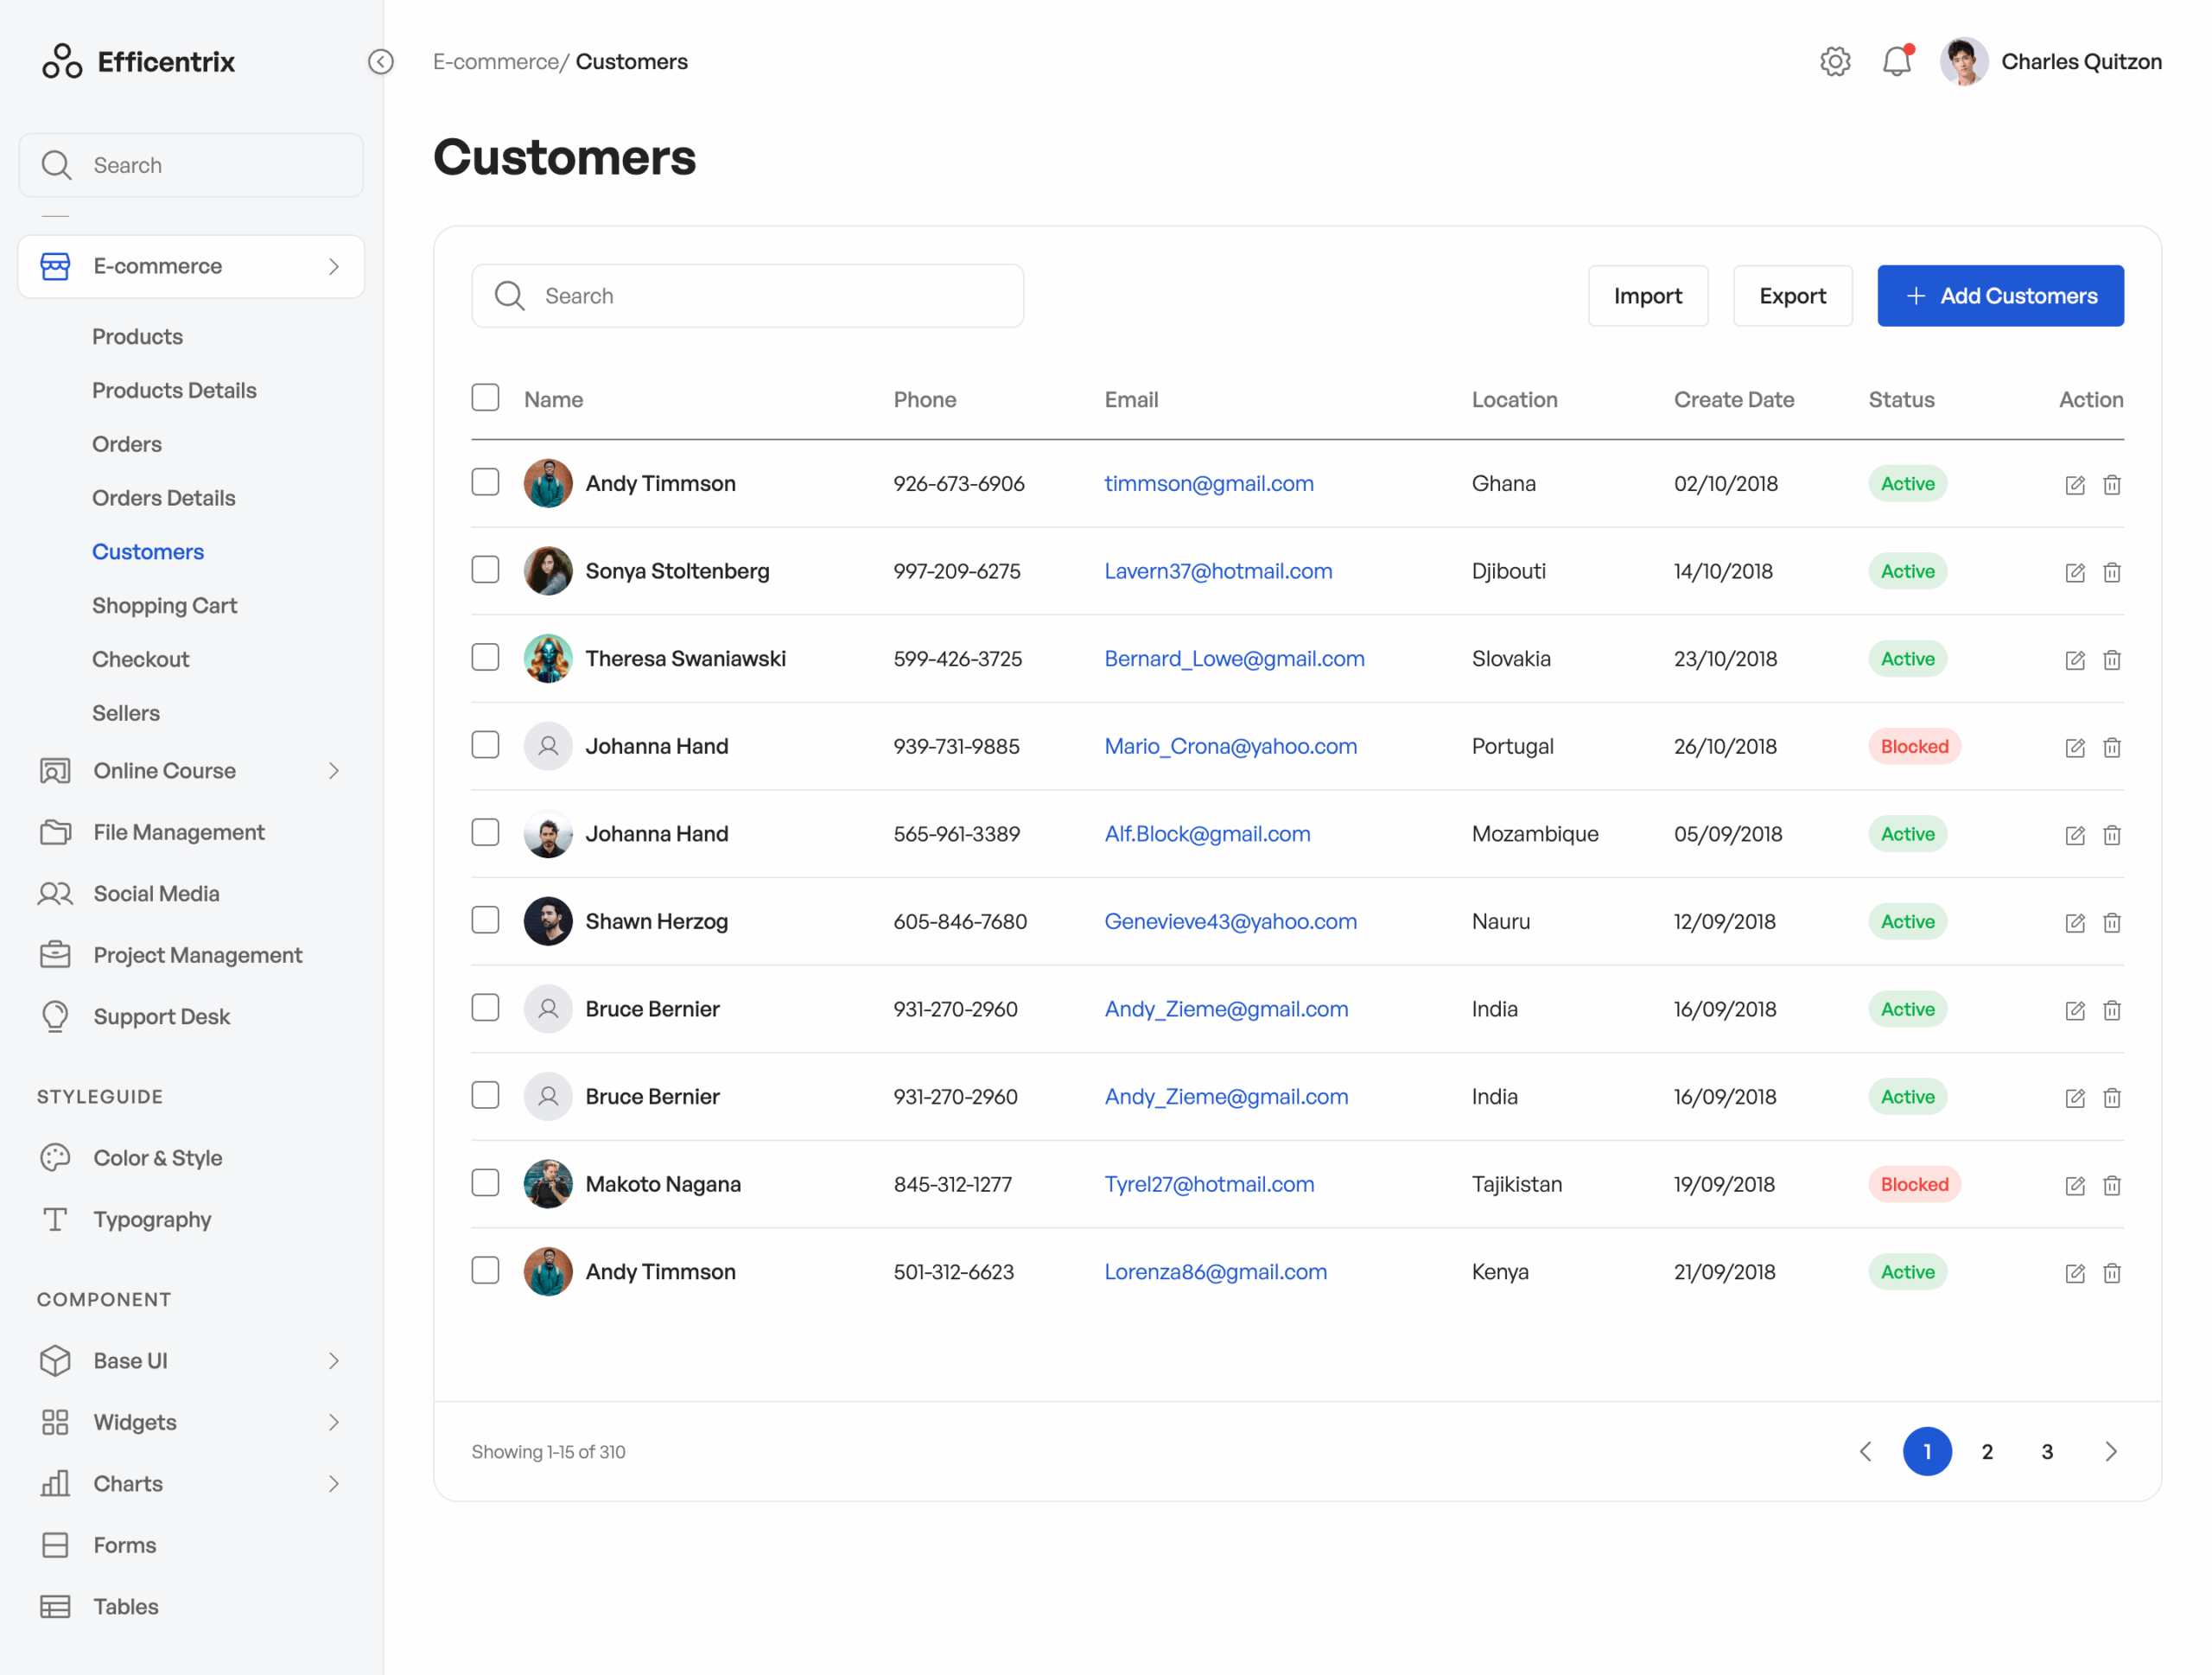
Task: Expand the Charts submenu chevron
Action: [333, 1484]
